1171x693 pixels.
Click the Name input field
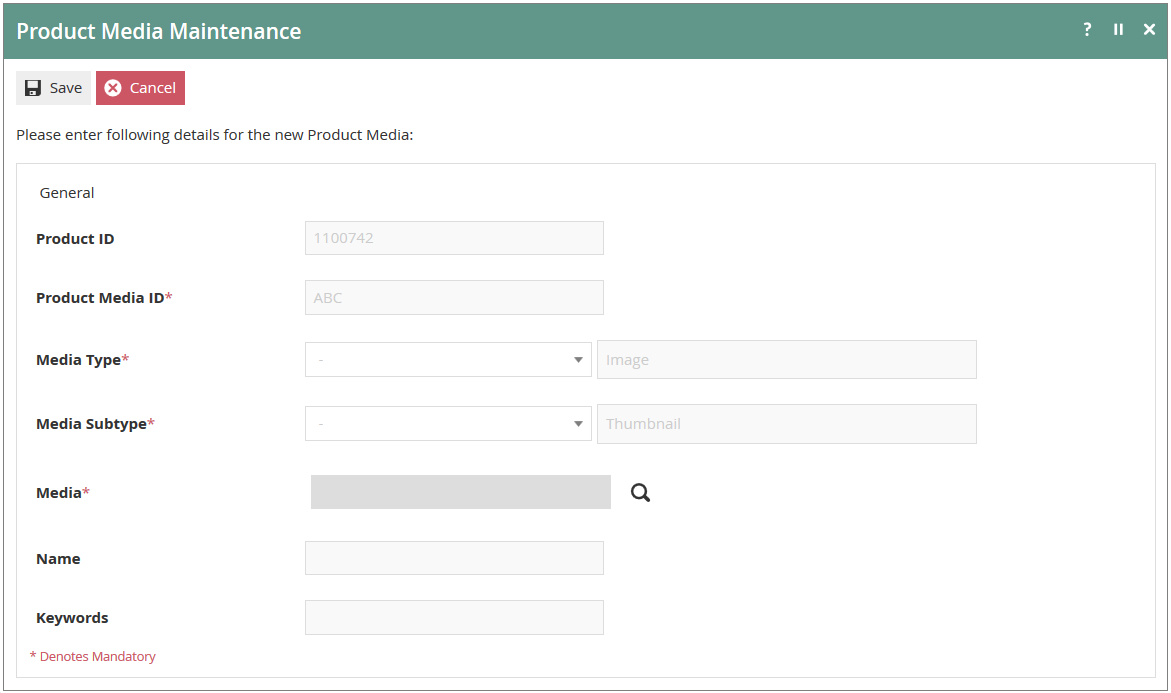point(454,557)
